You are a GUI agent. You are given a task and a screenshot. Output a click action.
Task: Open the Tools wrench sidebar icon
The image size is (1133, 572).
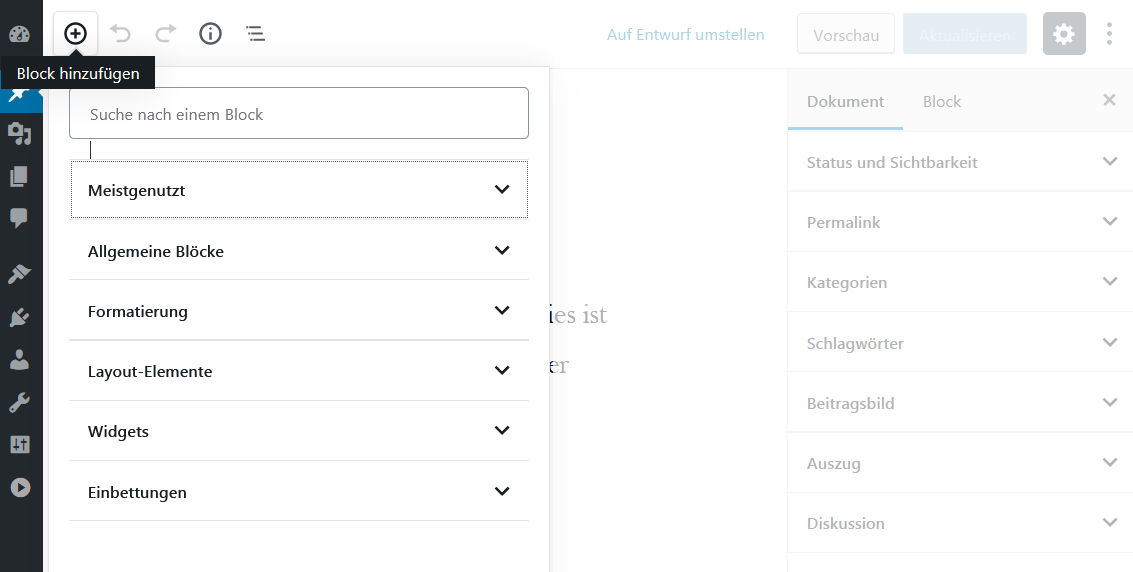tap(20, 402)
